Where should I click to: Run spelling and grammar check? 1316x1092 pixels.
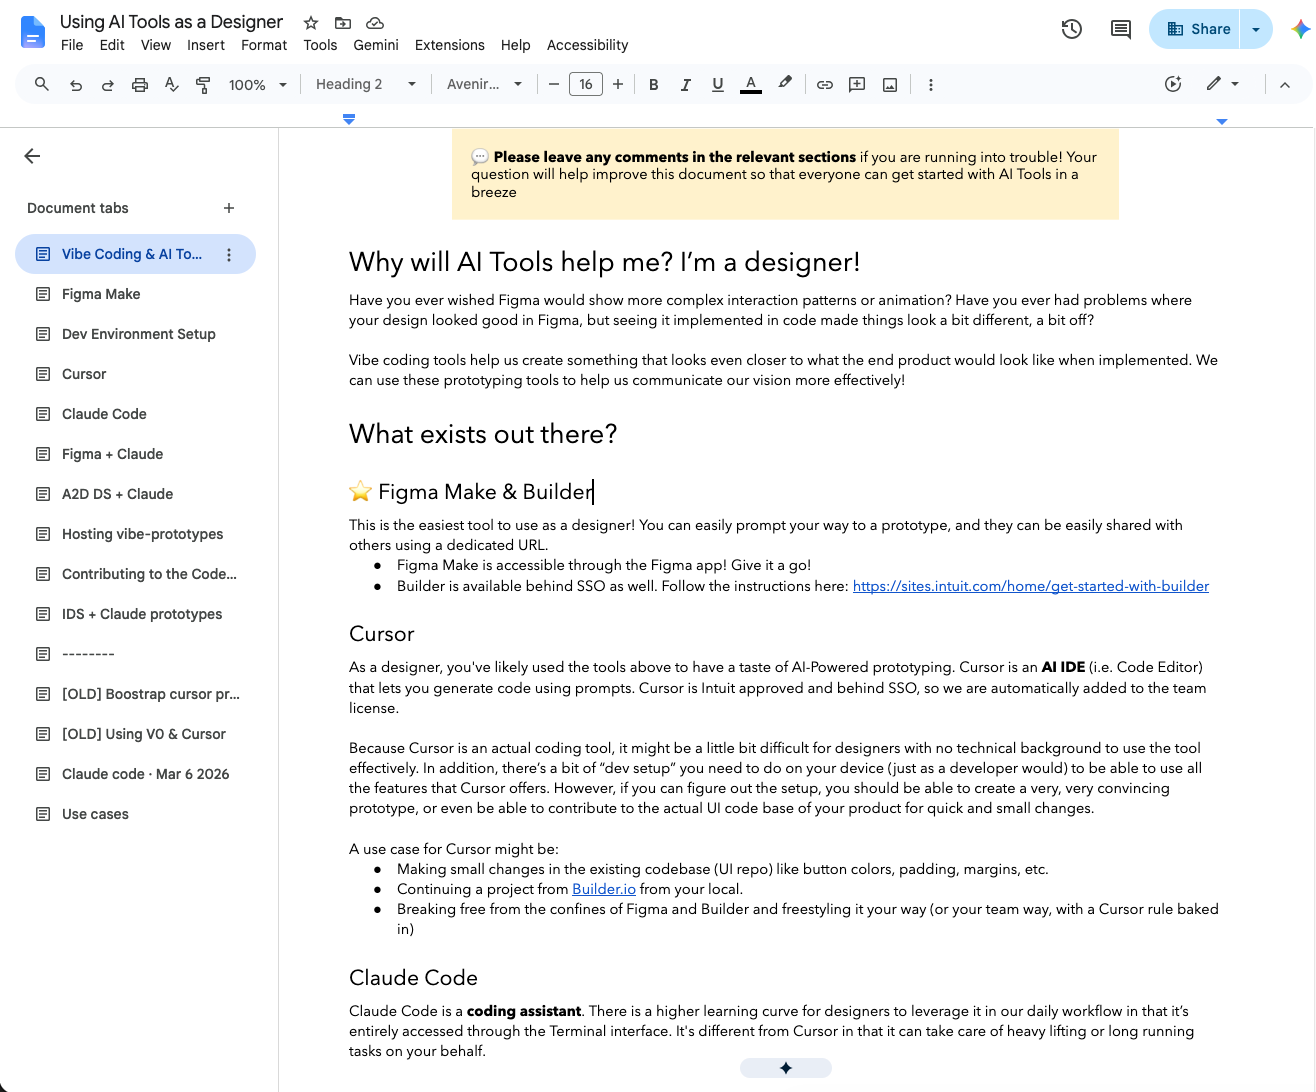(172, 85)
